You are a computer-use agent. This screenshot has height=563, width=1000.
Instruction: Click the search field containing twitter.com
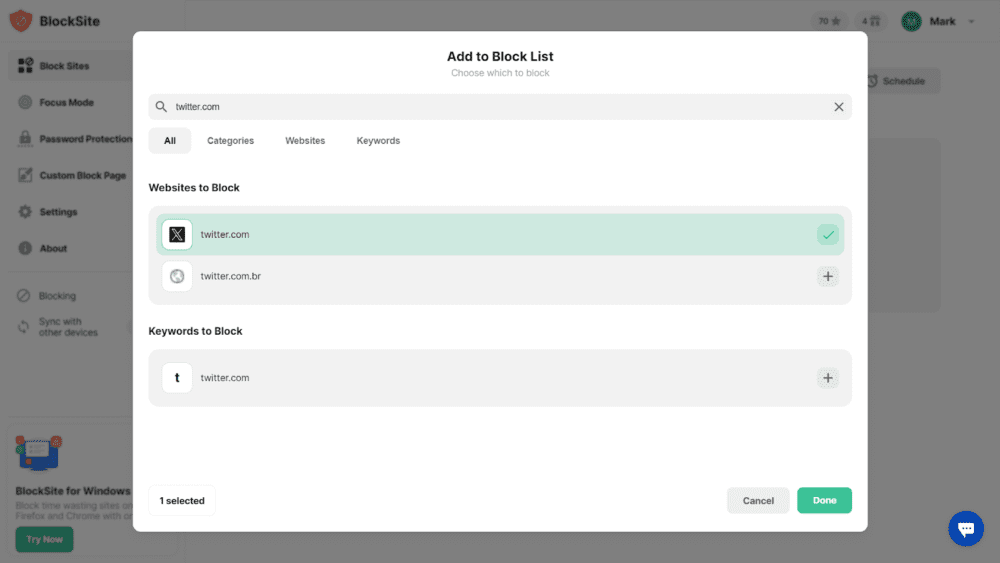pyautogui.click(x=500, y=107)
